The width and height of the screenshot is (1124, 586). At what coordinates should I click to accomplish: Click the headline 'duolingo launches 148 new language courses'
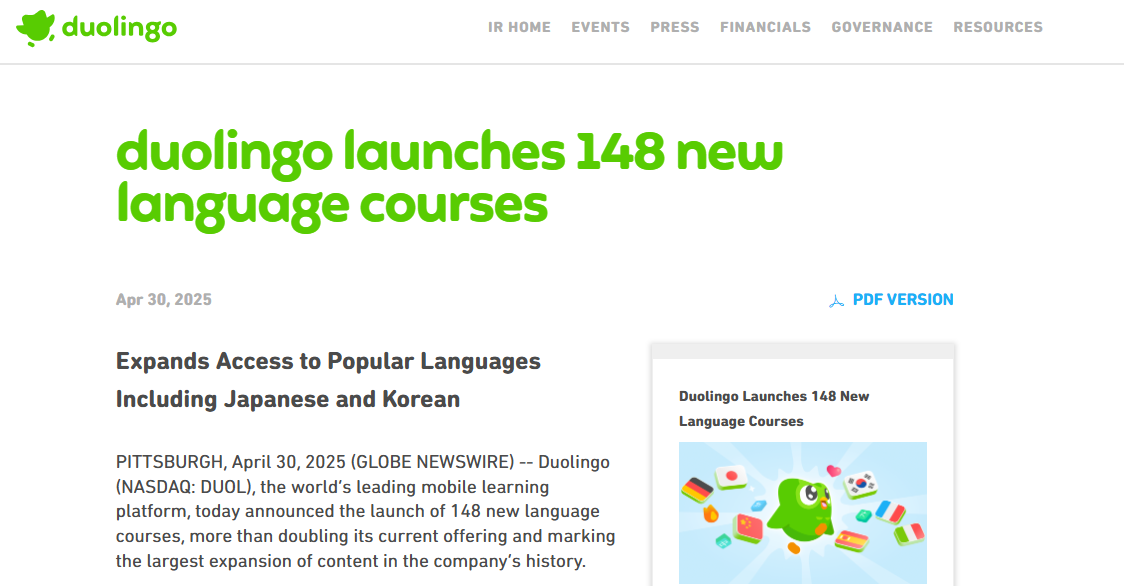pyautogui.click(x=449, y=179)
